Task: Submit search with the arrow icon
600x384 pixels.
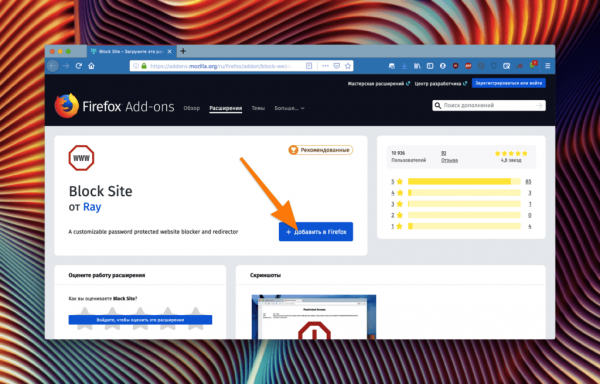Action: [x=539, y=105]
